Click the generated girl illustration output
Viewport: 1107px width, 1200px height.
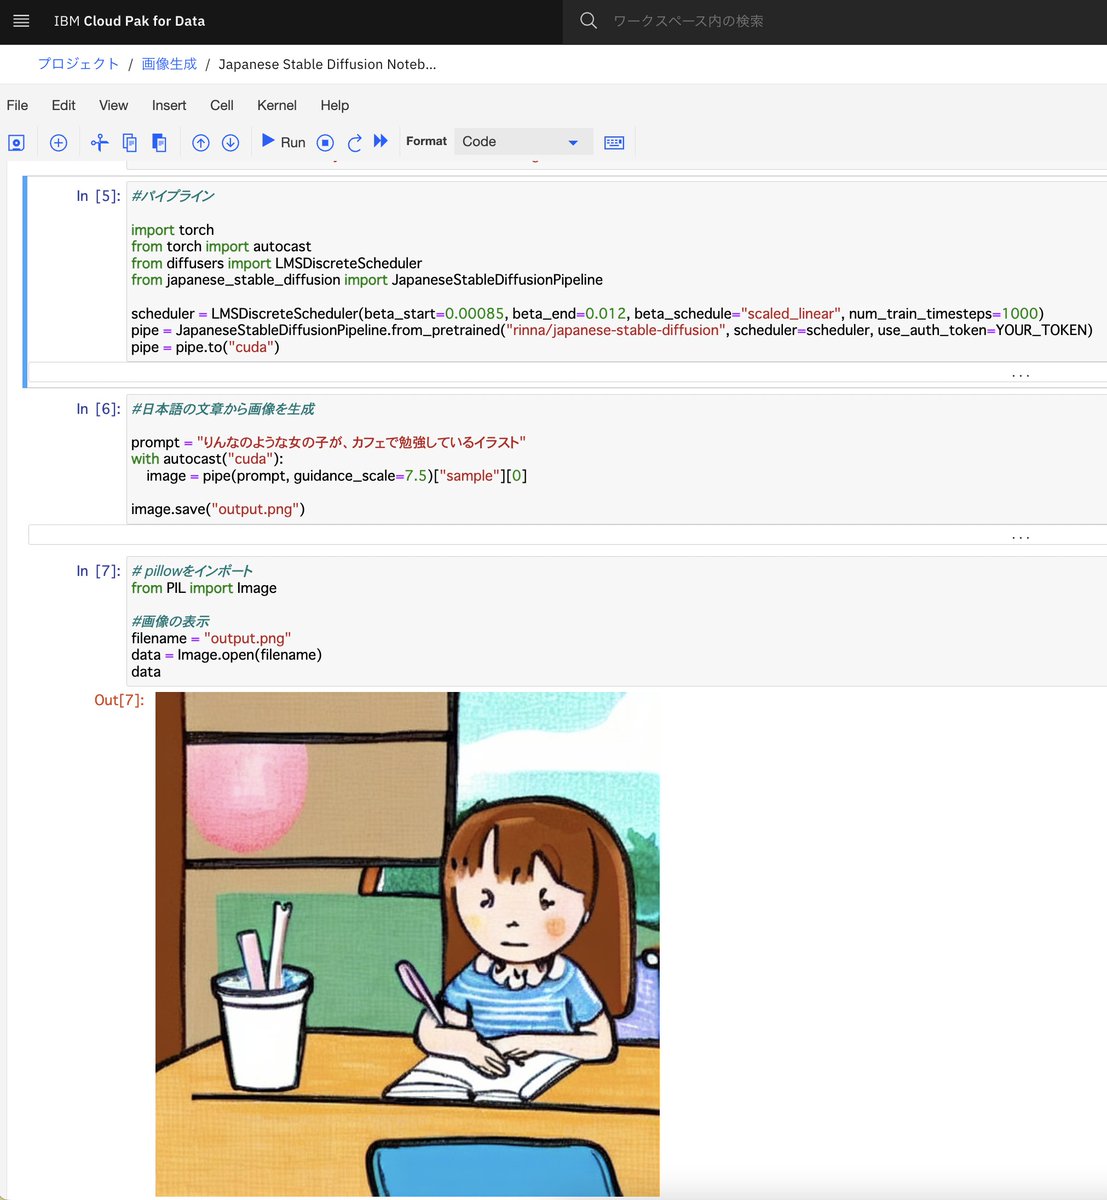[x=407, y=944]
